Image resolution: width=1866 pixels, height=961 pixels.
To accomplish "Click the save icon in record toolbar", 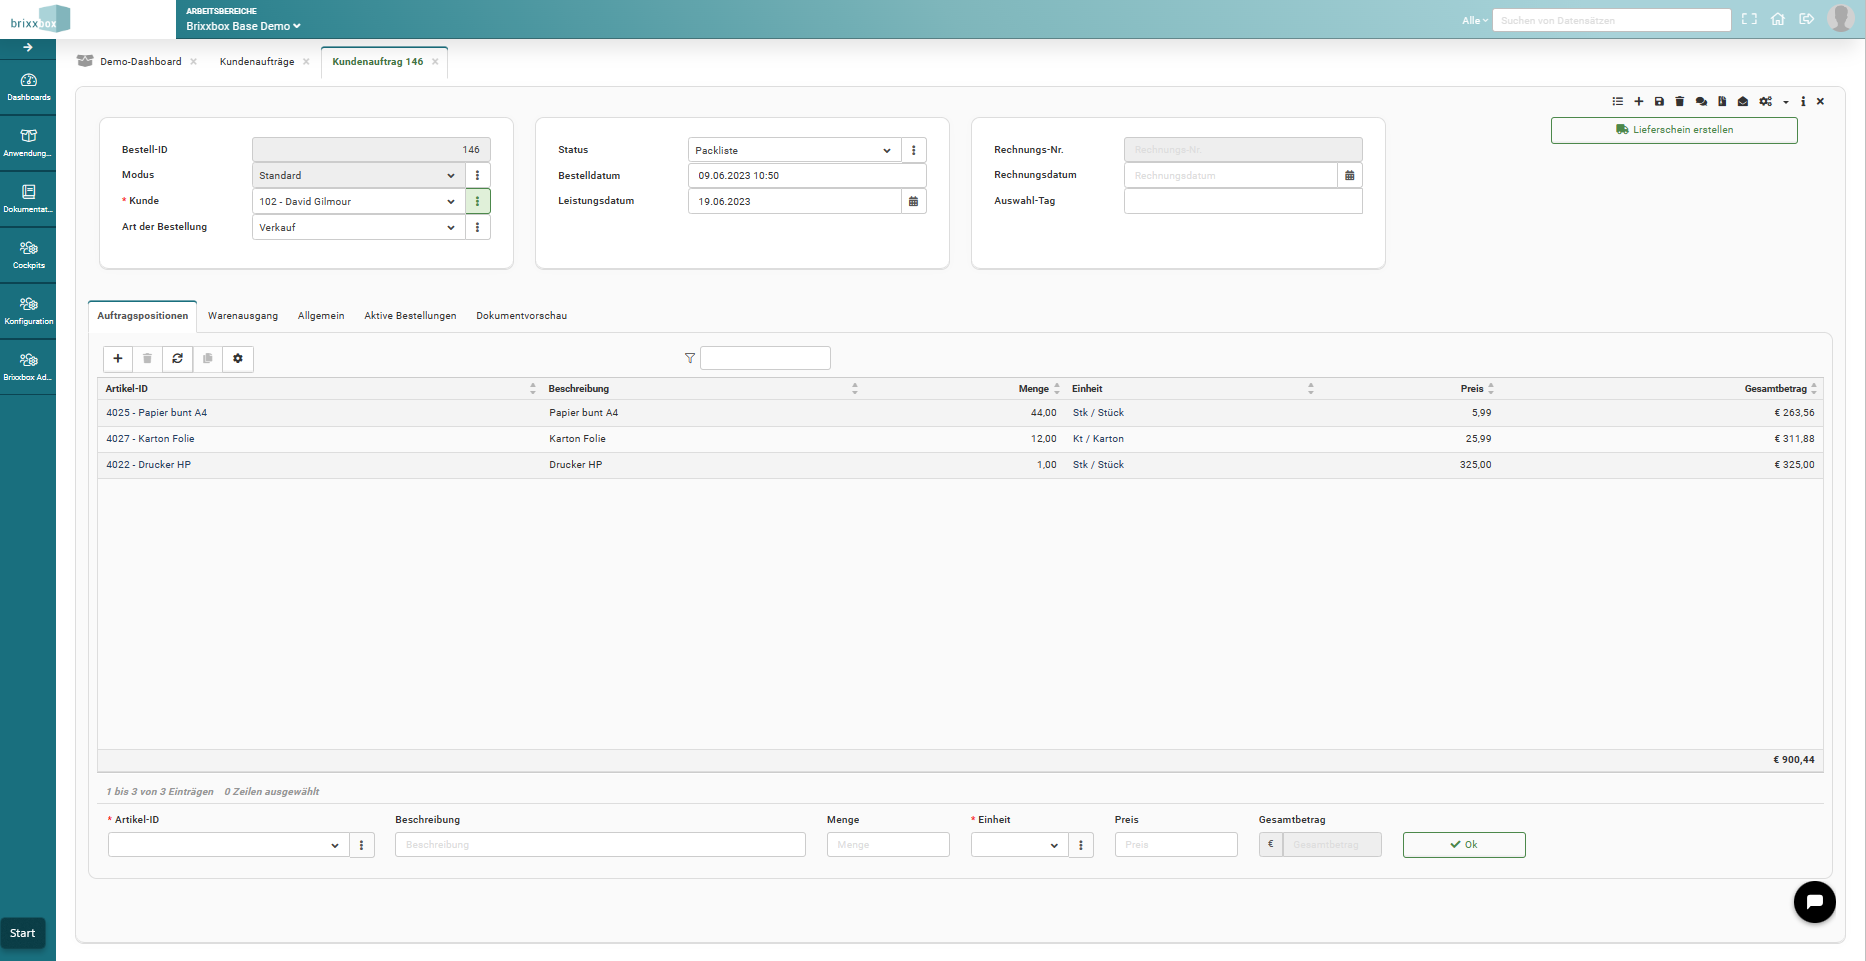I will [1659, 102].
